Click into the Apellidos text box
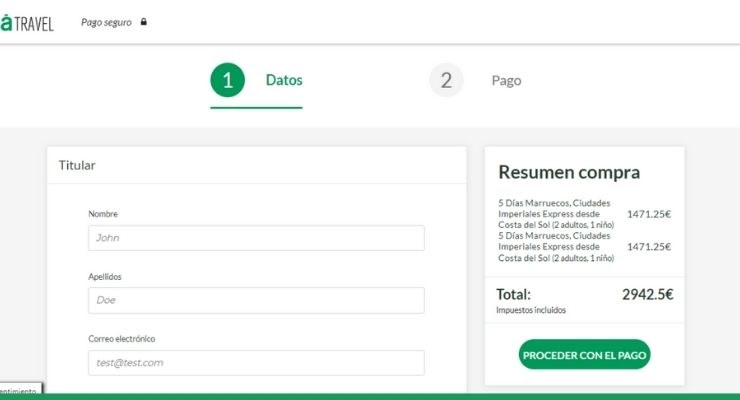The image size is (740, 400). click(256, 300)
